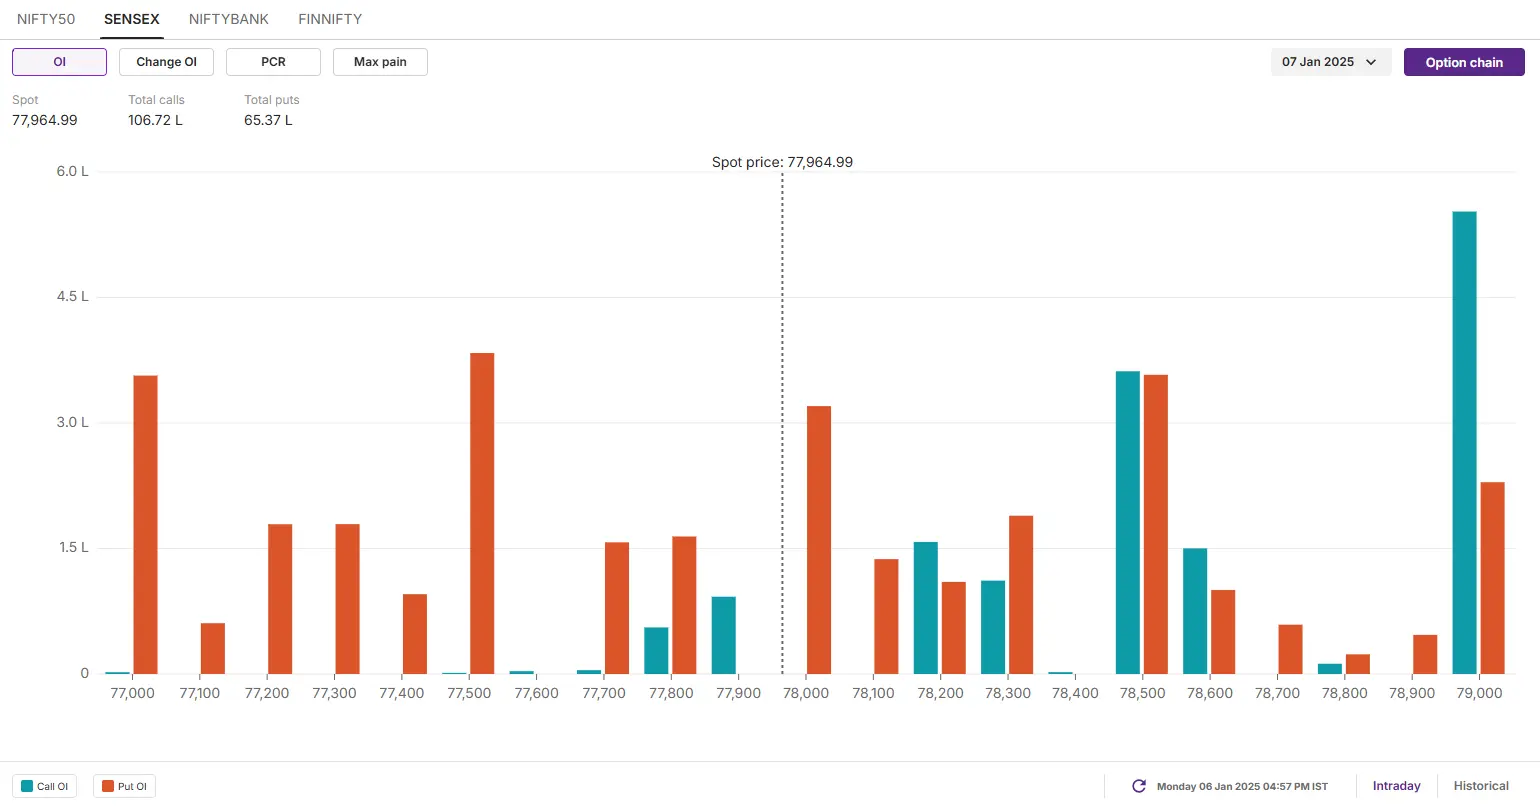Click the 77,400 put OI bar
This screenshot has width=1540, height=806.
tap(415, 634)
